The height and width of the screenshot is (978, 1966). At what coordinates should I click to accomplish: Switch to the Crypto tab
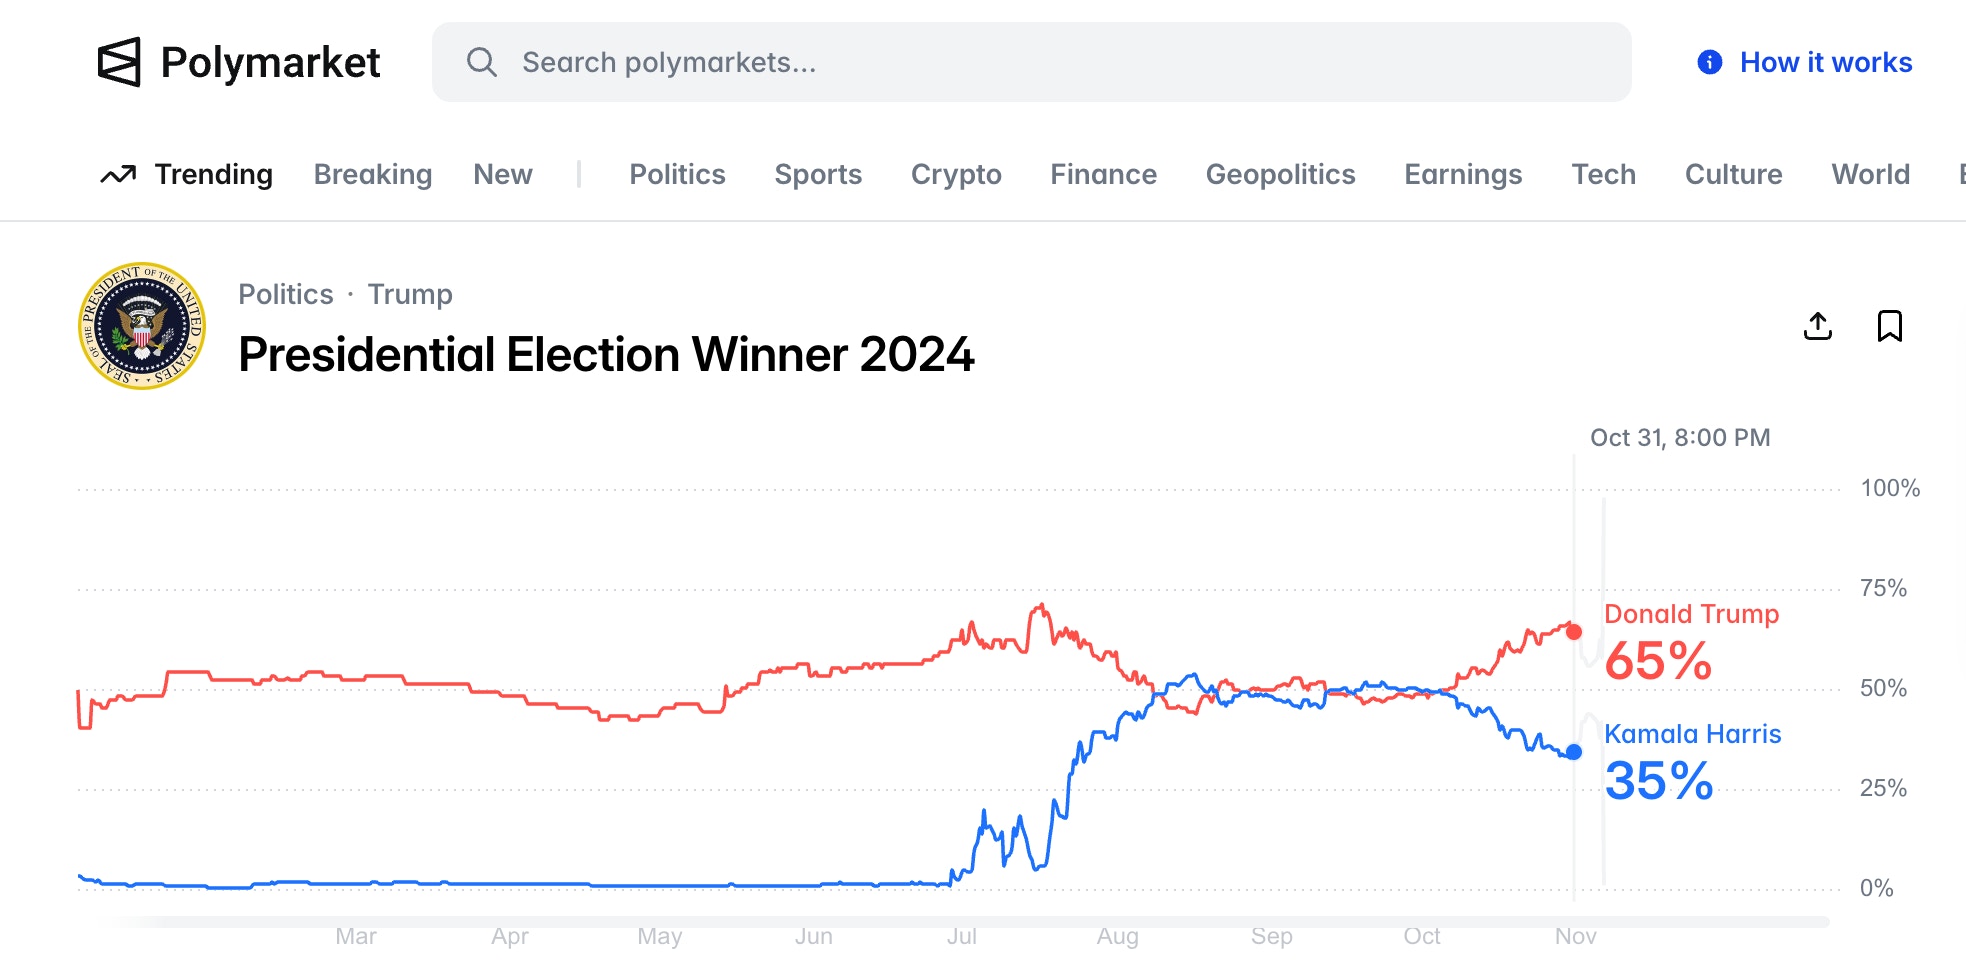coord(955,175)
